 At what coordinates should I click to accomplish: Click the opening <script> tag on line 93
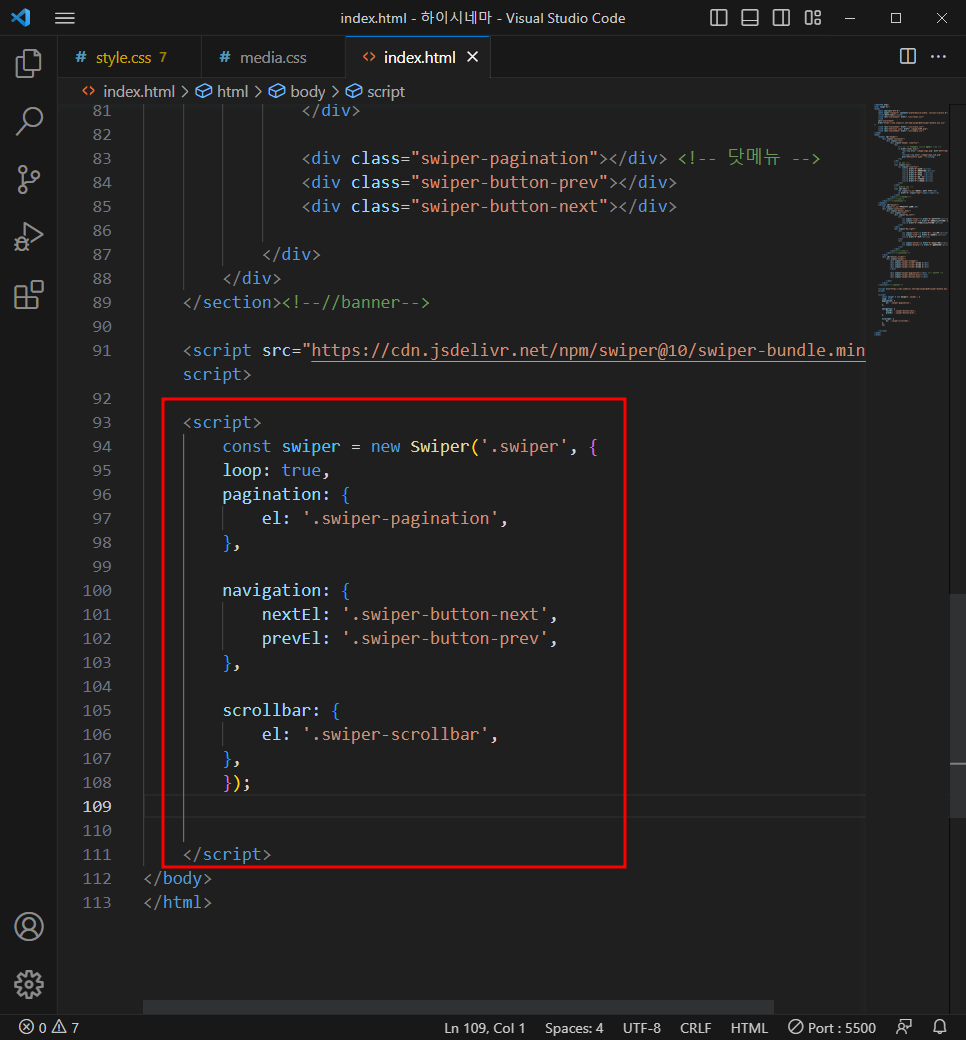(x=222, y=422)
